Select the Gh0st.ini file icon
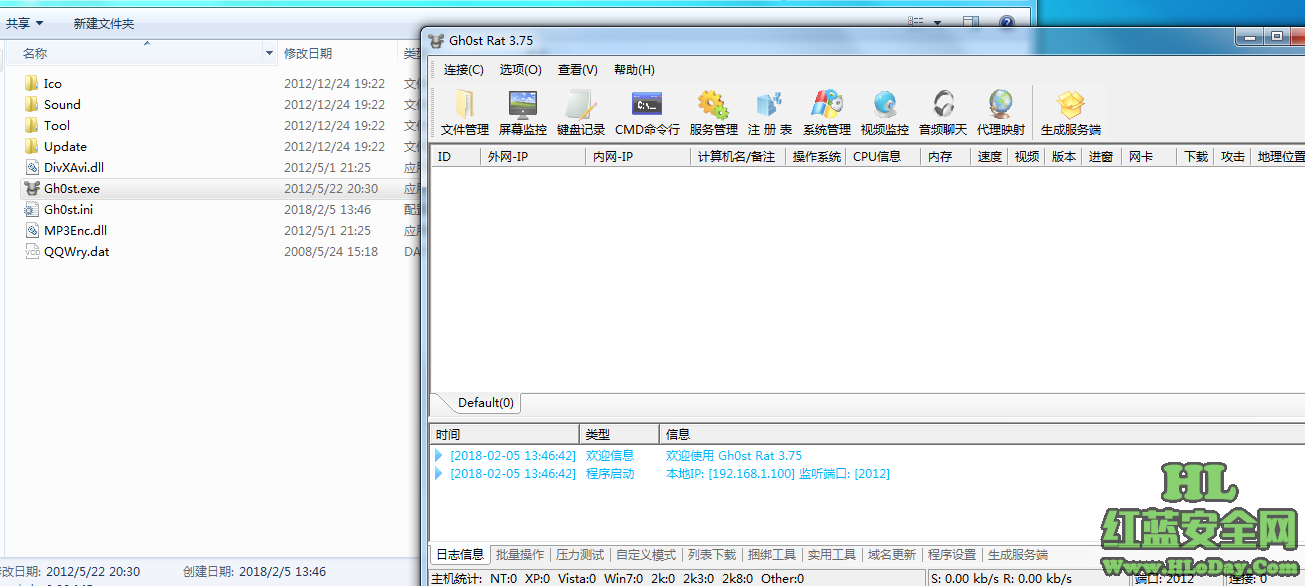Image resolution: width=1305 pixels, height=586 pixels. pos(31,209)
